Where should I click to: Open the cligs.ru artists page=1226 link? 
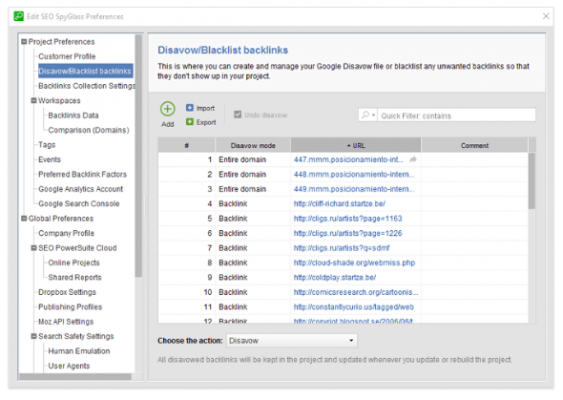348,233
